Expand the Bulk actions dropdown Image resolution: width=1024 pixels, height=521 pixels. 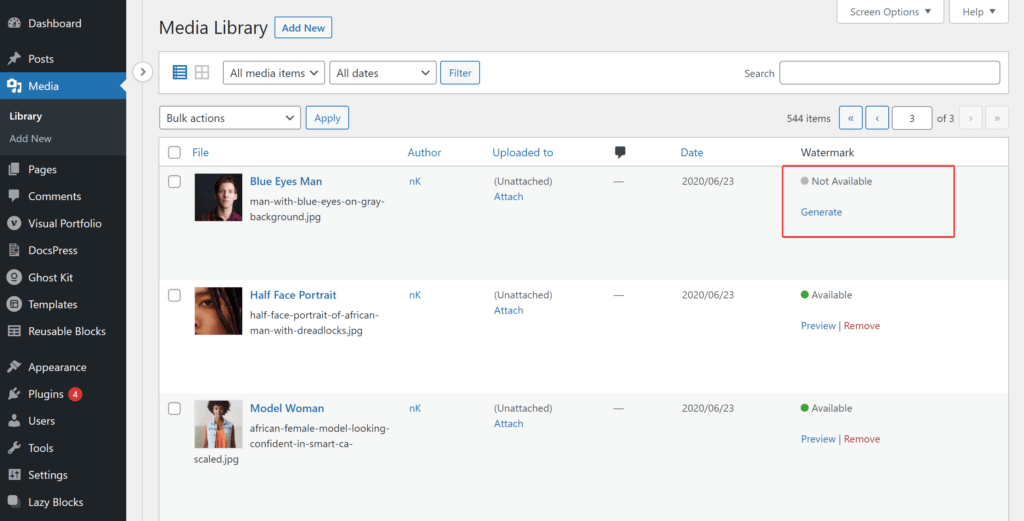point(230,118)
